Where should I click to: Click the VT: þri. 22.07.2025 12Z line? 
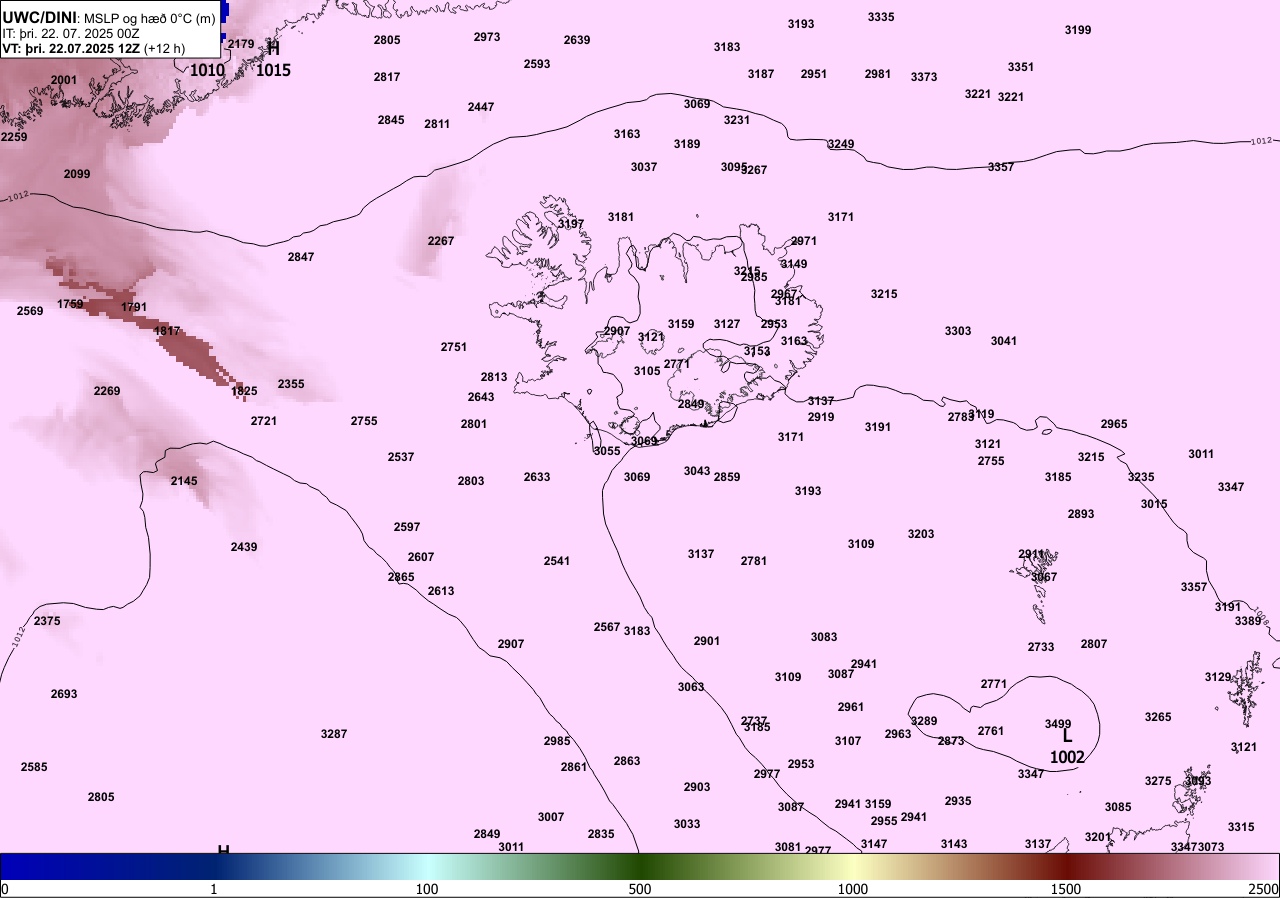click(x=71, y=48)
